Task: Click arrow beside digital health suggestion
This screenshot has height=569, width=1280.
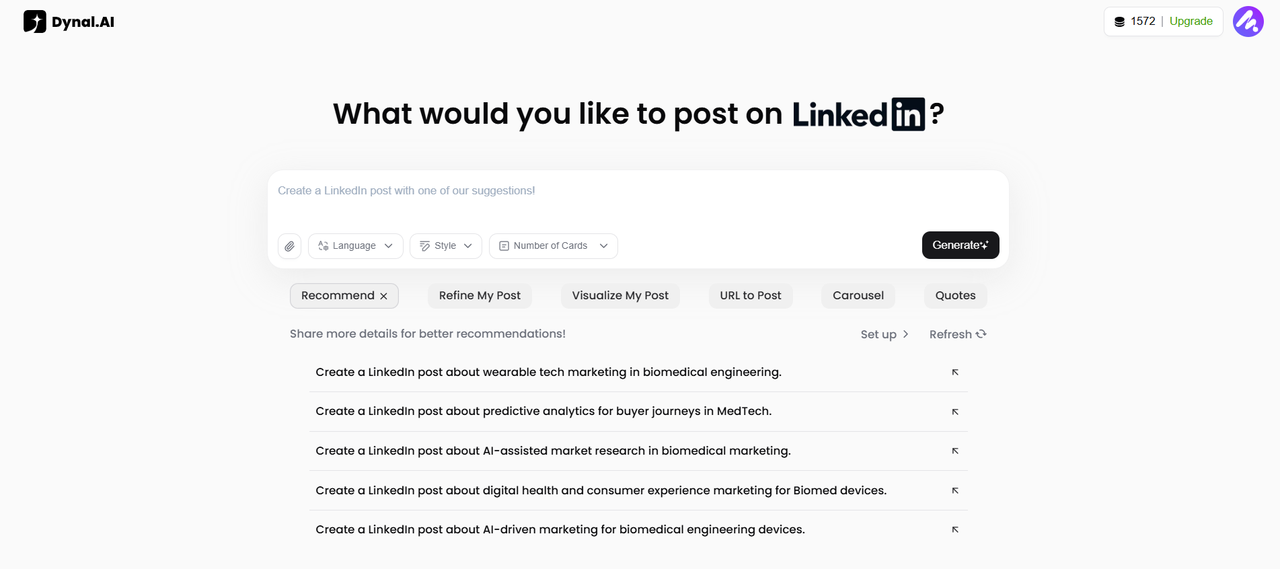Action: 955,490
